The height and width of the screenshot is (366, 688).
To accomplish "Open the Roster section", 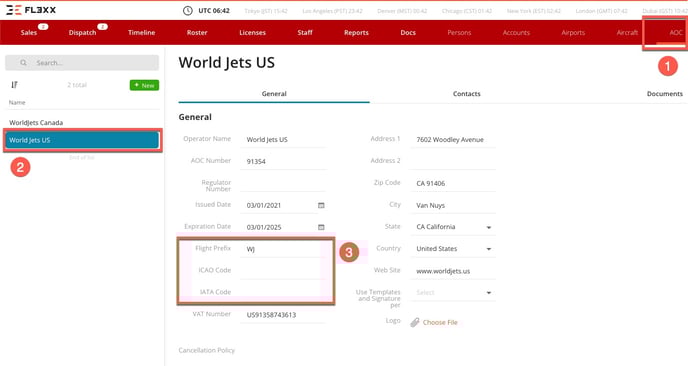I will click(197, 32).
